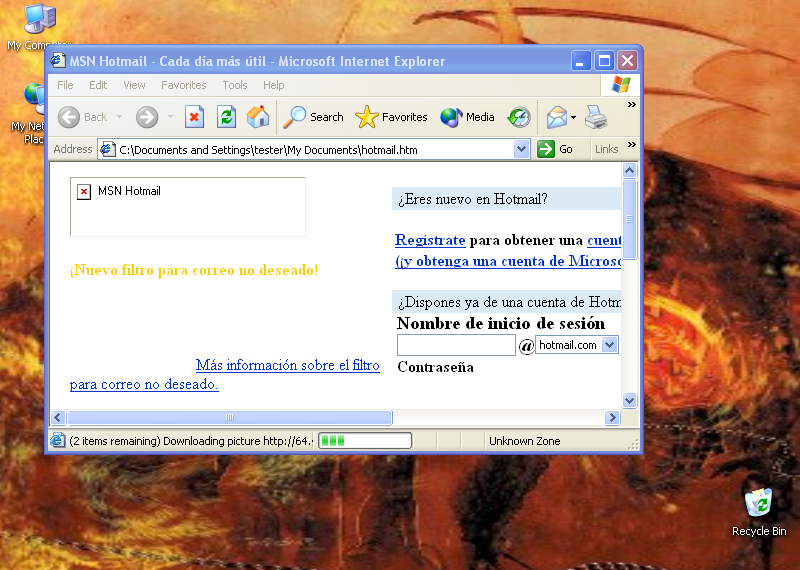Click the green Go arrow button

point(555,150)
